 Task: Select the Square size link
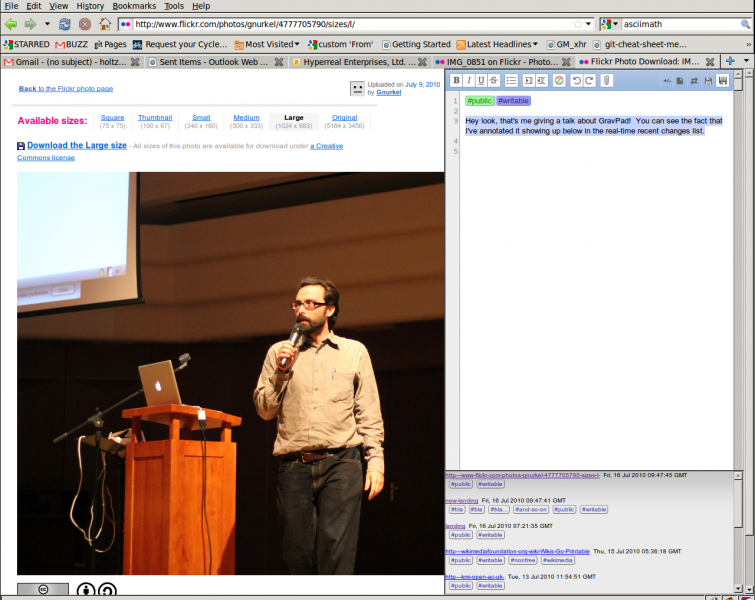tap(112, 117)
